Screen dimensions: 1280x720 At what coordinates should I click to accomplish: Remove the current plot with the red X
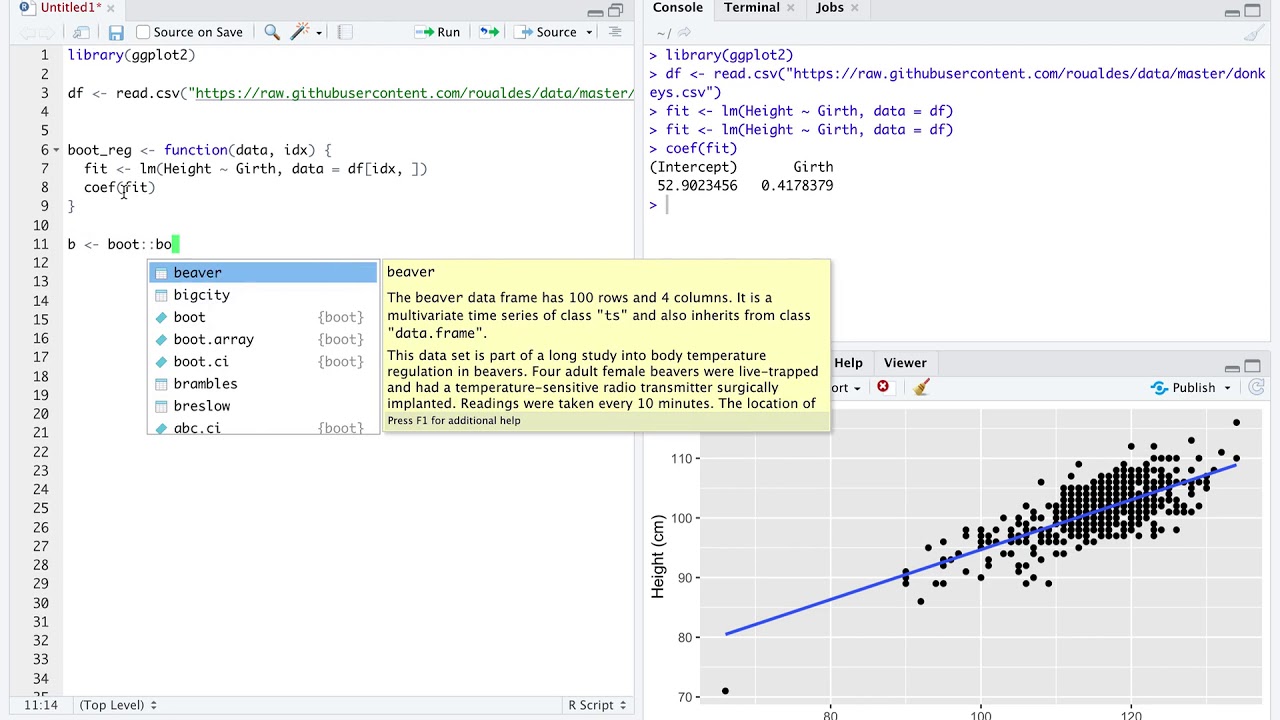tap(883, 387)
